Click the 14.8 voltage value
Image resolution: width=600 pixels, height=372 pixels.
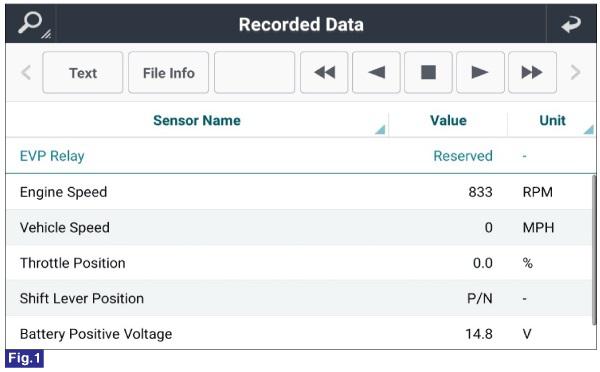[479, 334]
